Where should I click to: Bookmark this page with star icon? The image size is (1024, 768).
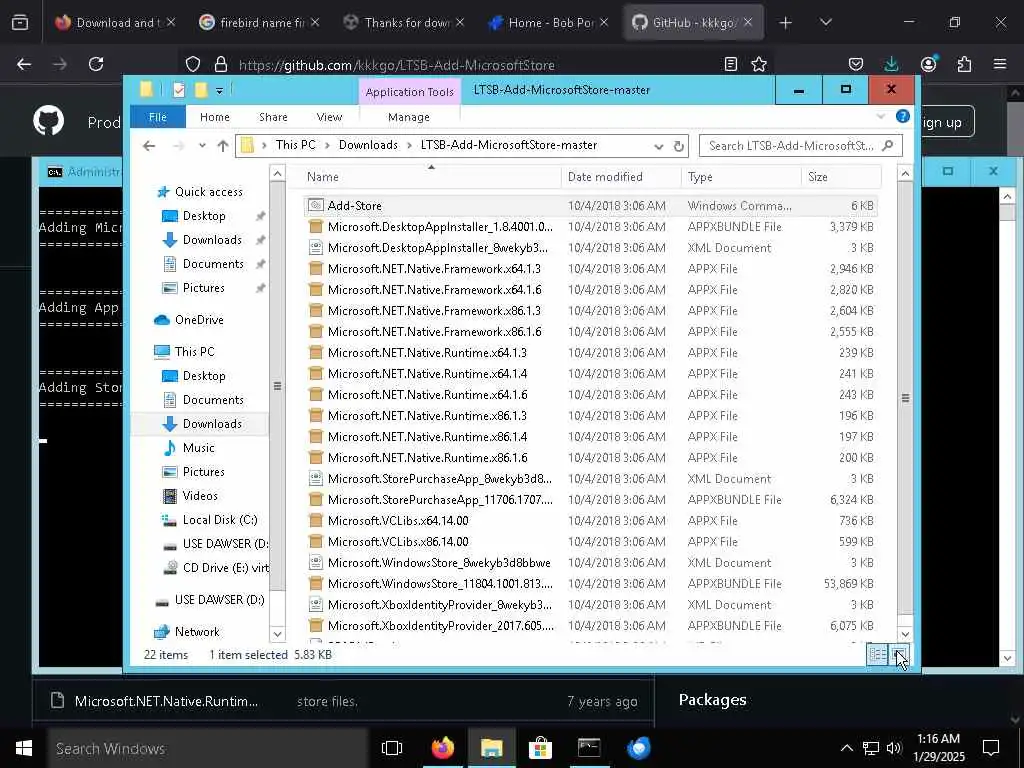click(759, 64)
